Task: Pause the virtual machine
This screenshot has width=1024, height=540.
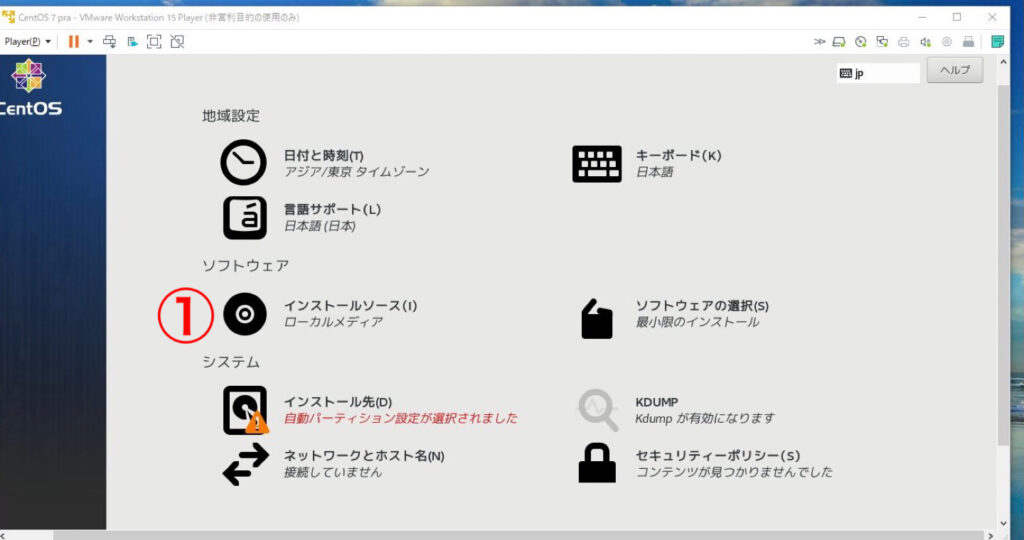Action: [74, 42]
